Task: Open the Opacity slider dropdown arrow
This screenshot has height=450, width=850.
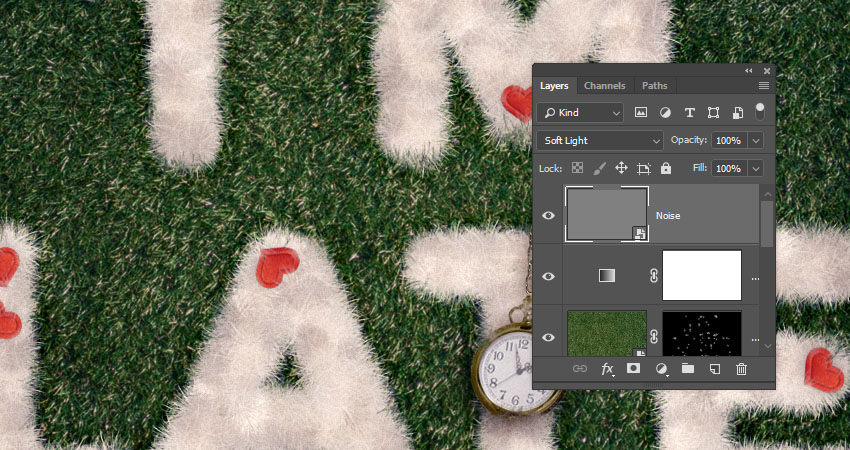Action: (x=756, y=140)
